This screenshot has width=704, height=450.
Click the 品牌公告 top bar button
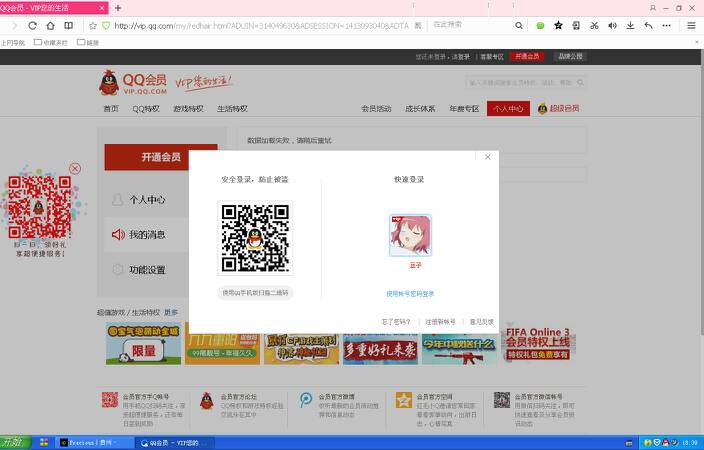[570, 57]
